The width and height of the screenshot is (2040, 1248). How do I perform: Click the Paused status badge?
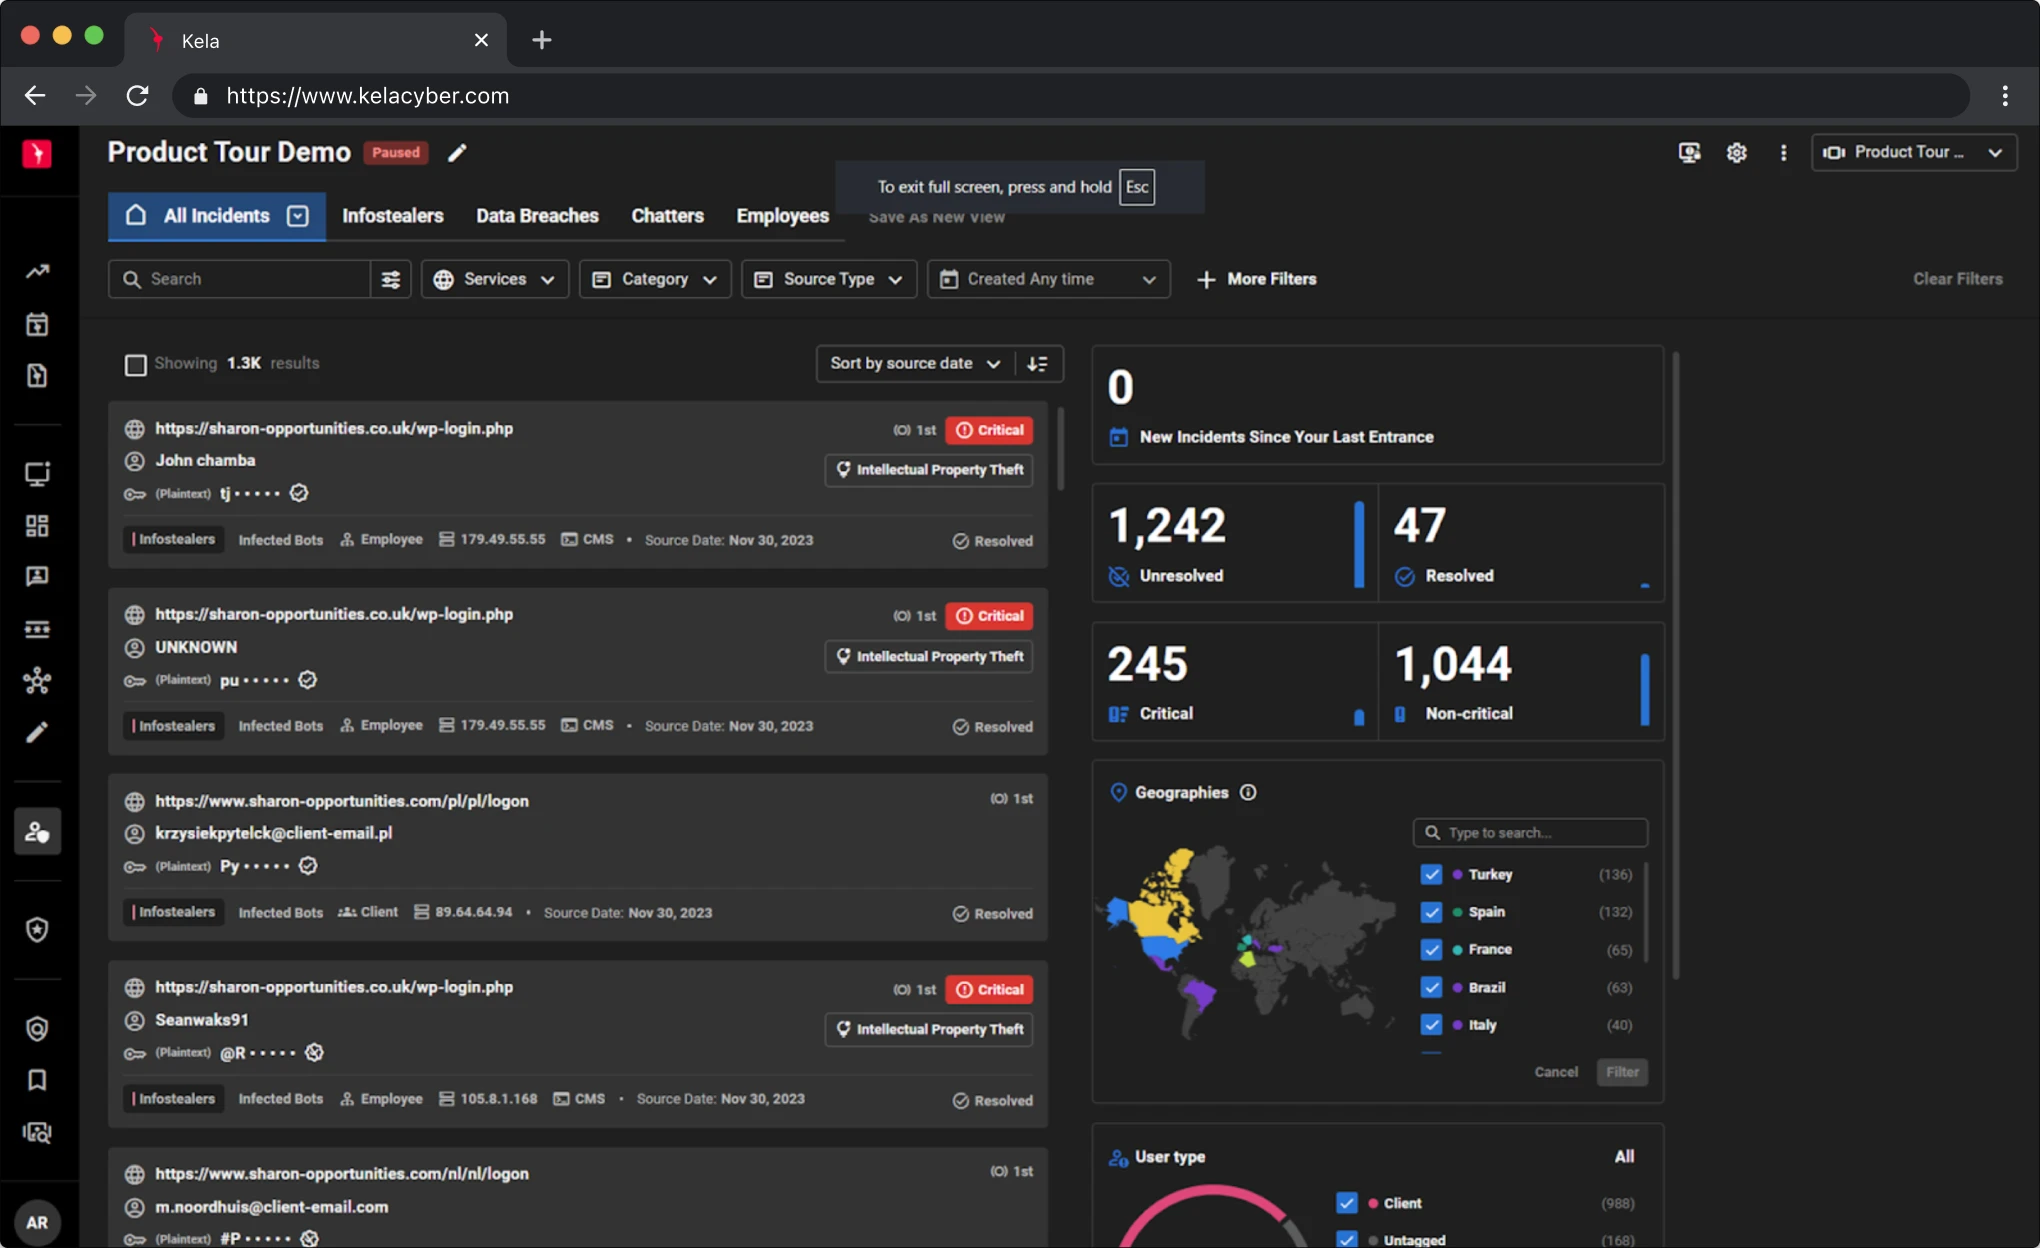tap(396, 152)
